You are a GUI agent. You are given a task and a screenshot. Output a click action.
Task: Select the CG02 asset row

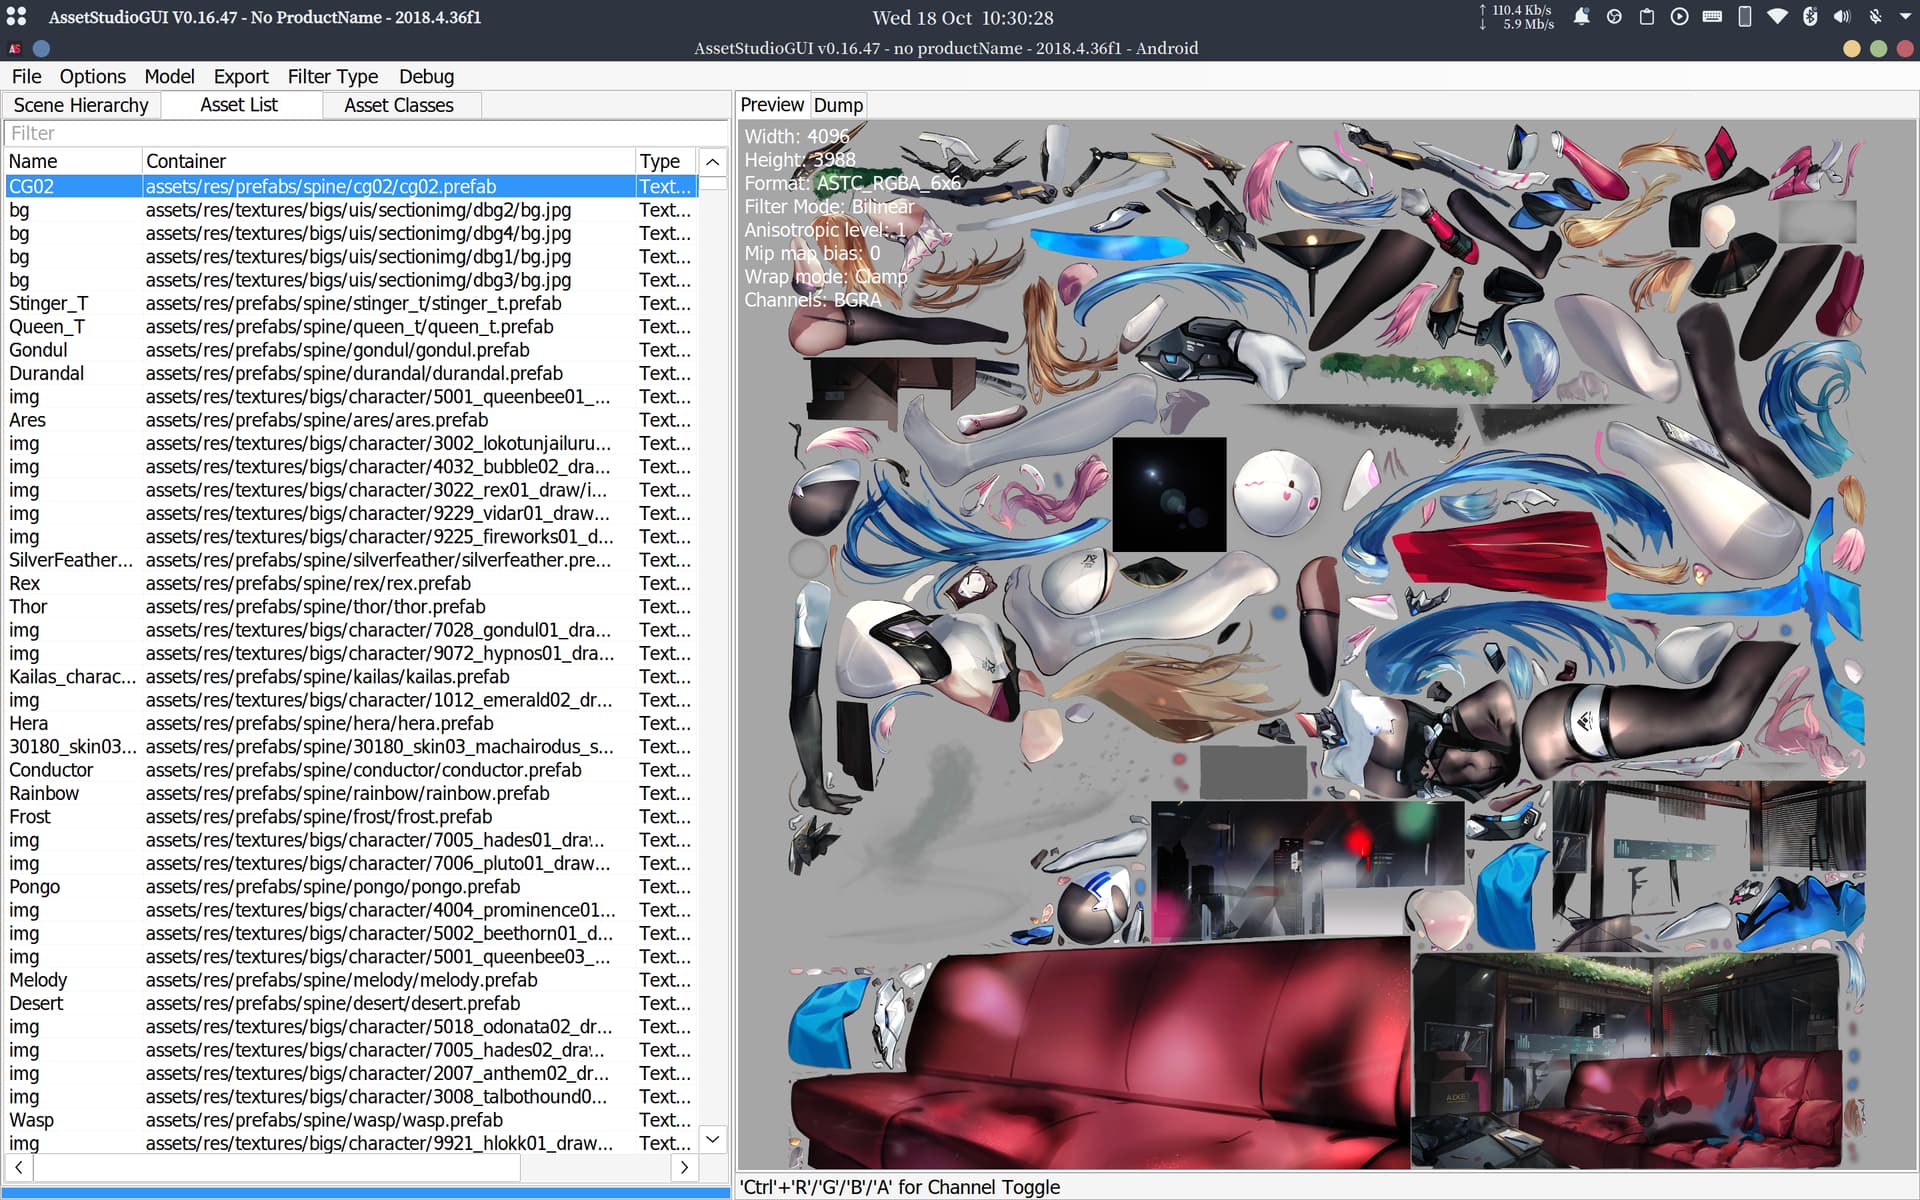[x=351, y=186]
